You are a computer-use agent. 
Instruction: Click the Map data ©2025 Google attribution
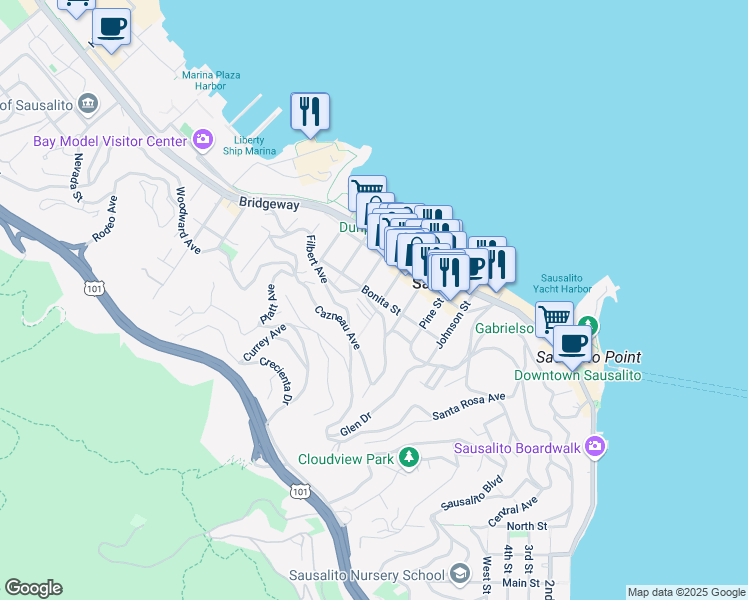tap(686, 593)
